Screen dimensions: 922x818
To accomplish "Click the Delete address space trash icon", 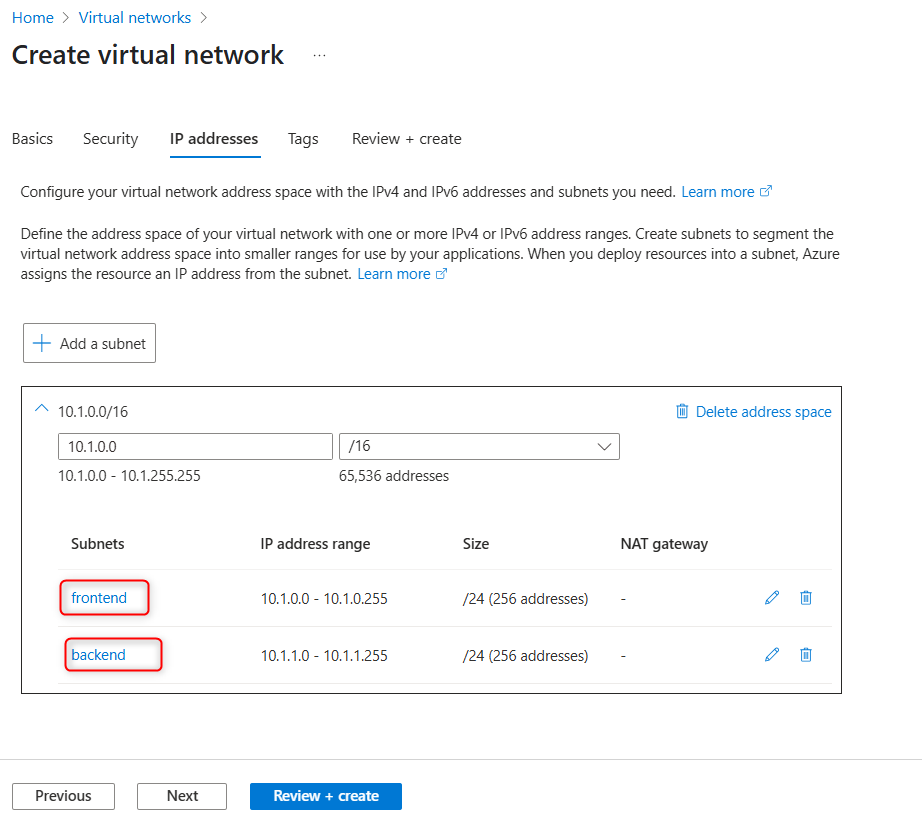I will click(683, 412).
